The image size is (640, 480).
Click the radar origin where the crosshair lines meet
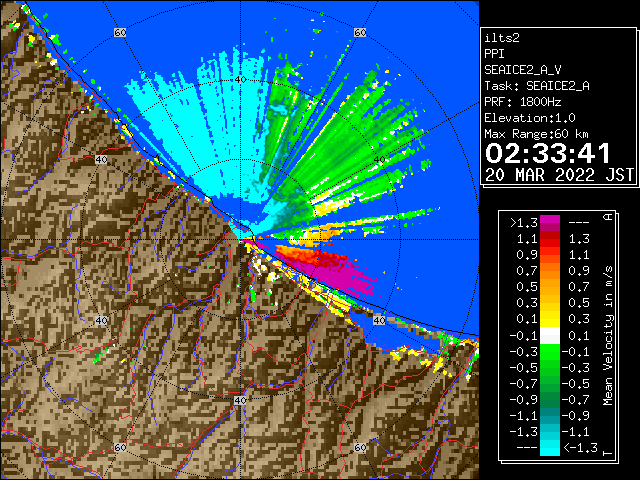[240, 240]
